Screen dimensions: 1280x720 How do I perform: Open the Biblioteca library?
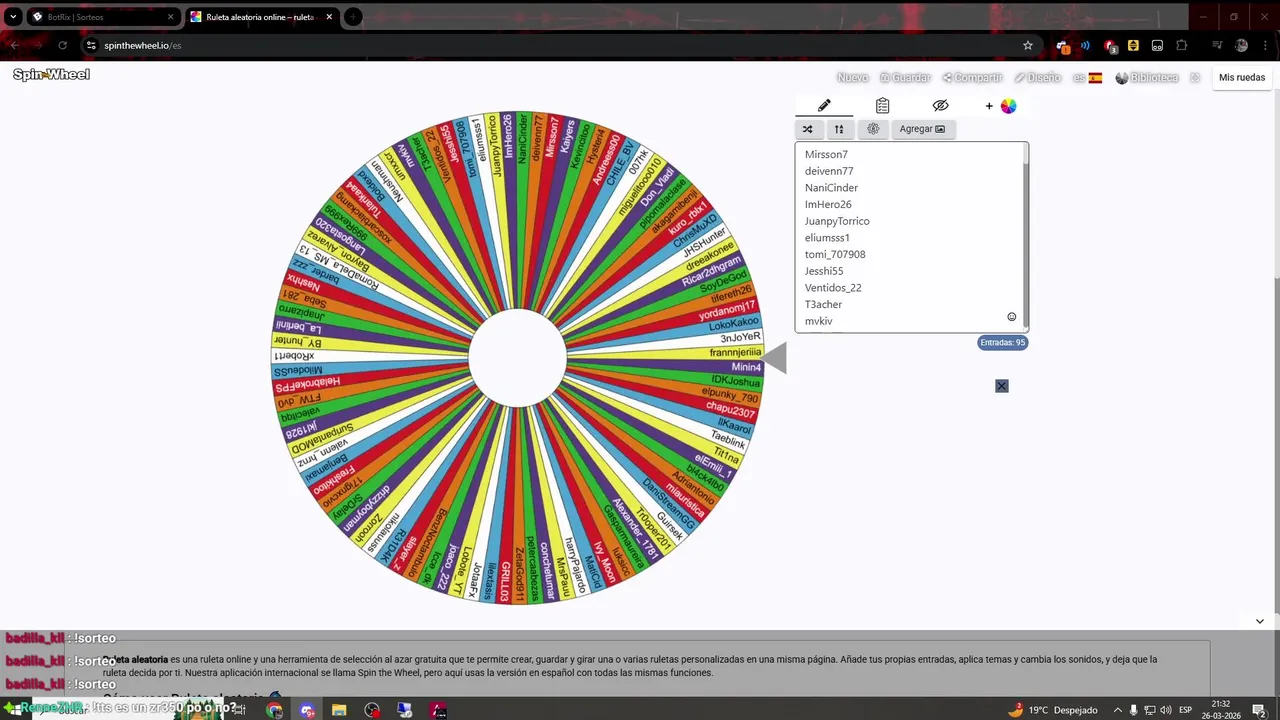(x=1147, y=78)
